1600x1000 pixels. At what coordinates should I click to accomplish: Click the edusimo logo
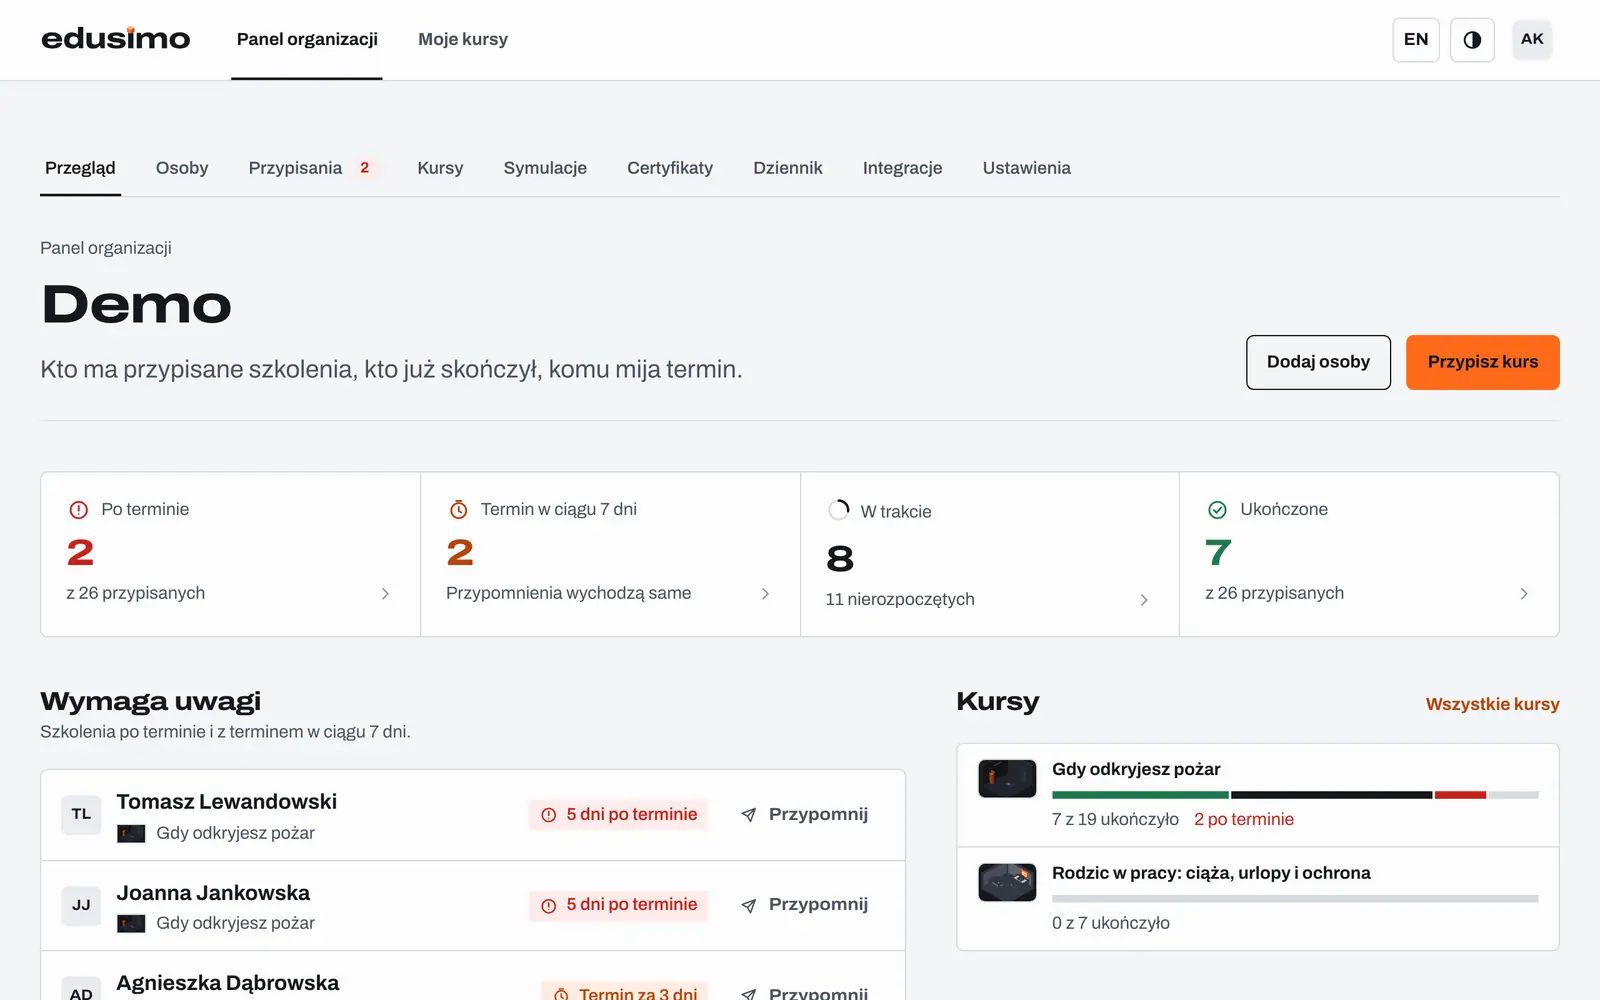click(x=115, y=38)
